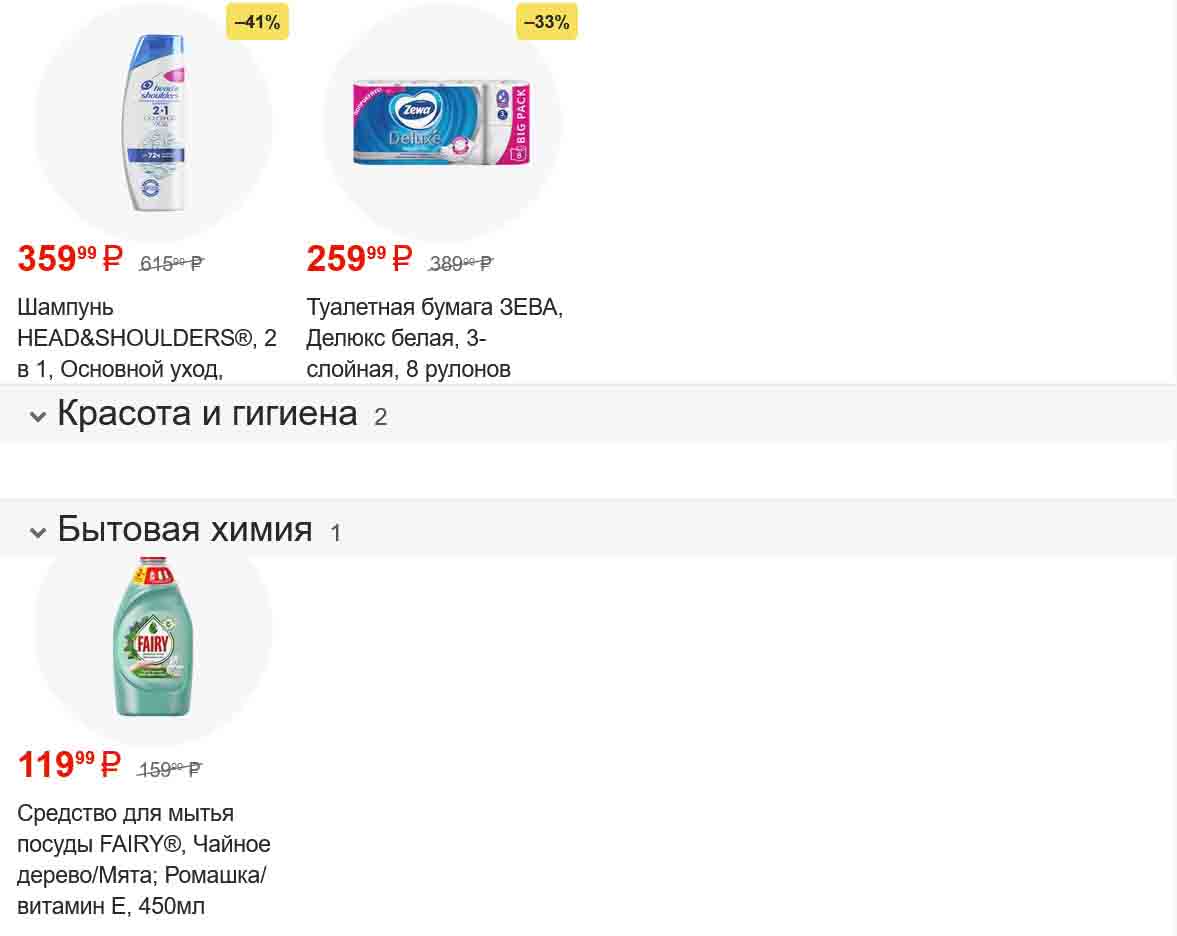Image resolution: width=1177 pixels, height=936 pixels.
Task: Open the Туалетная бумага ЗЕВА product title
Action: (434, 338)
